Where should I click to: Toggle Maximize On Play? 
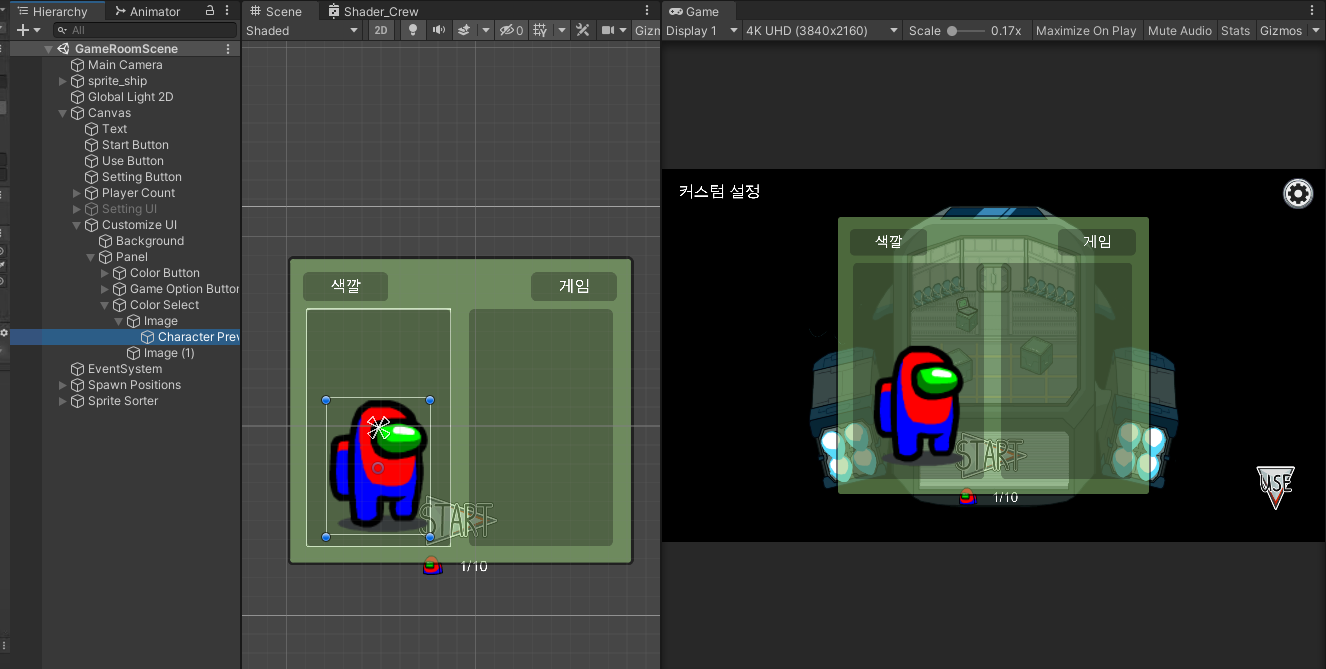point(1086,30)
